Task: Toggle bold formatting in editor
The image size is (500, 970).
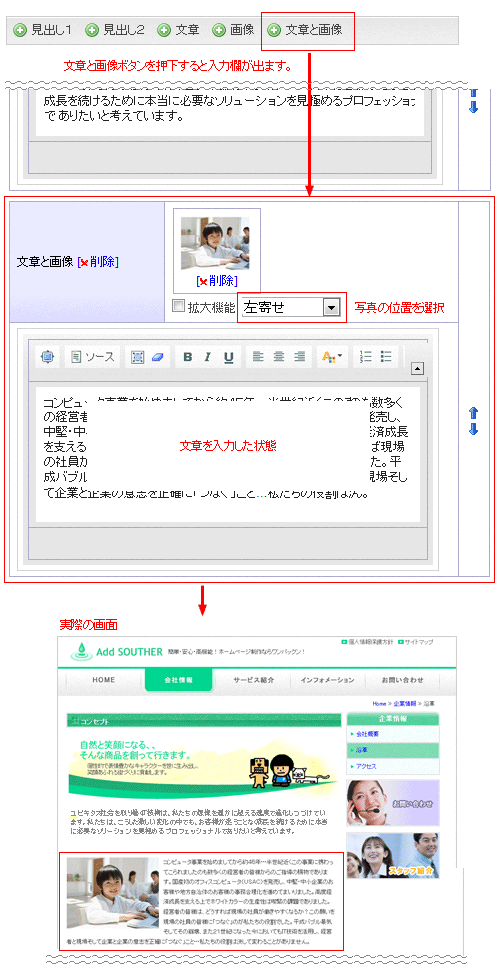Action: 188,356
